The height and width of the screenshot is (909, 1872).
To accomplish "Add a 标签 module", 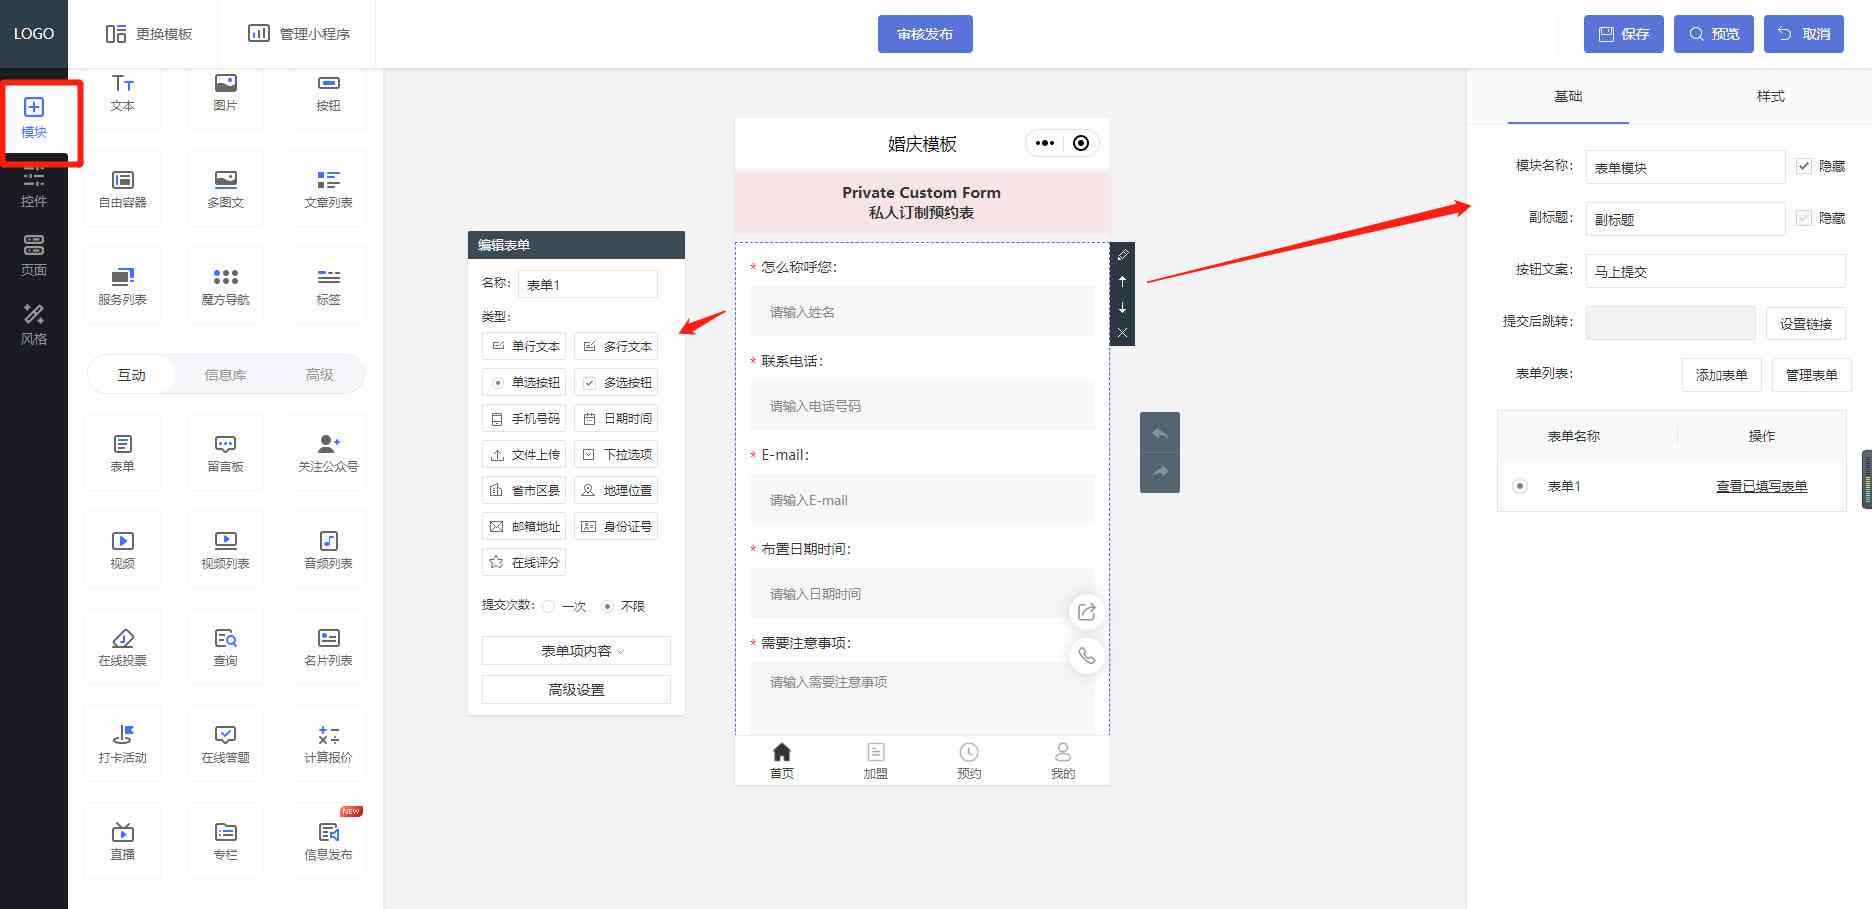I will click(329, 285).
